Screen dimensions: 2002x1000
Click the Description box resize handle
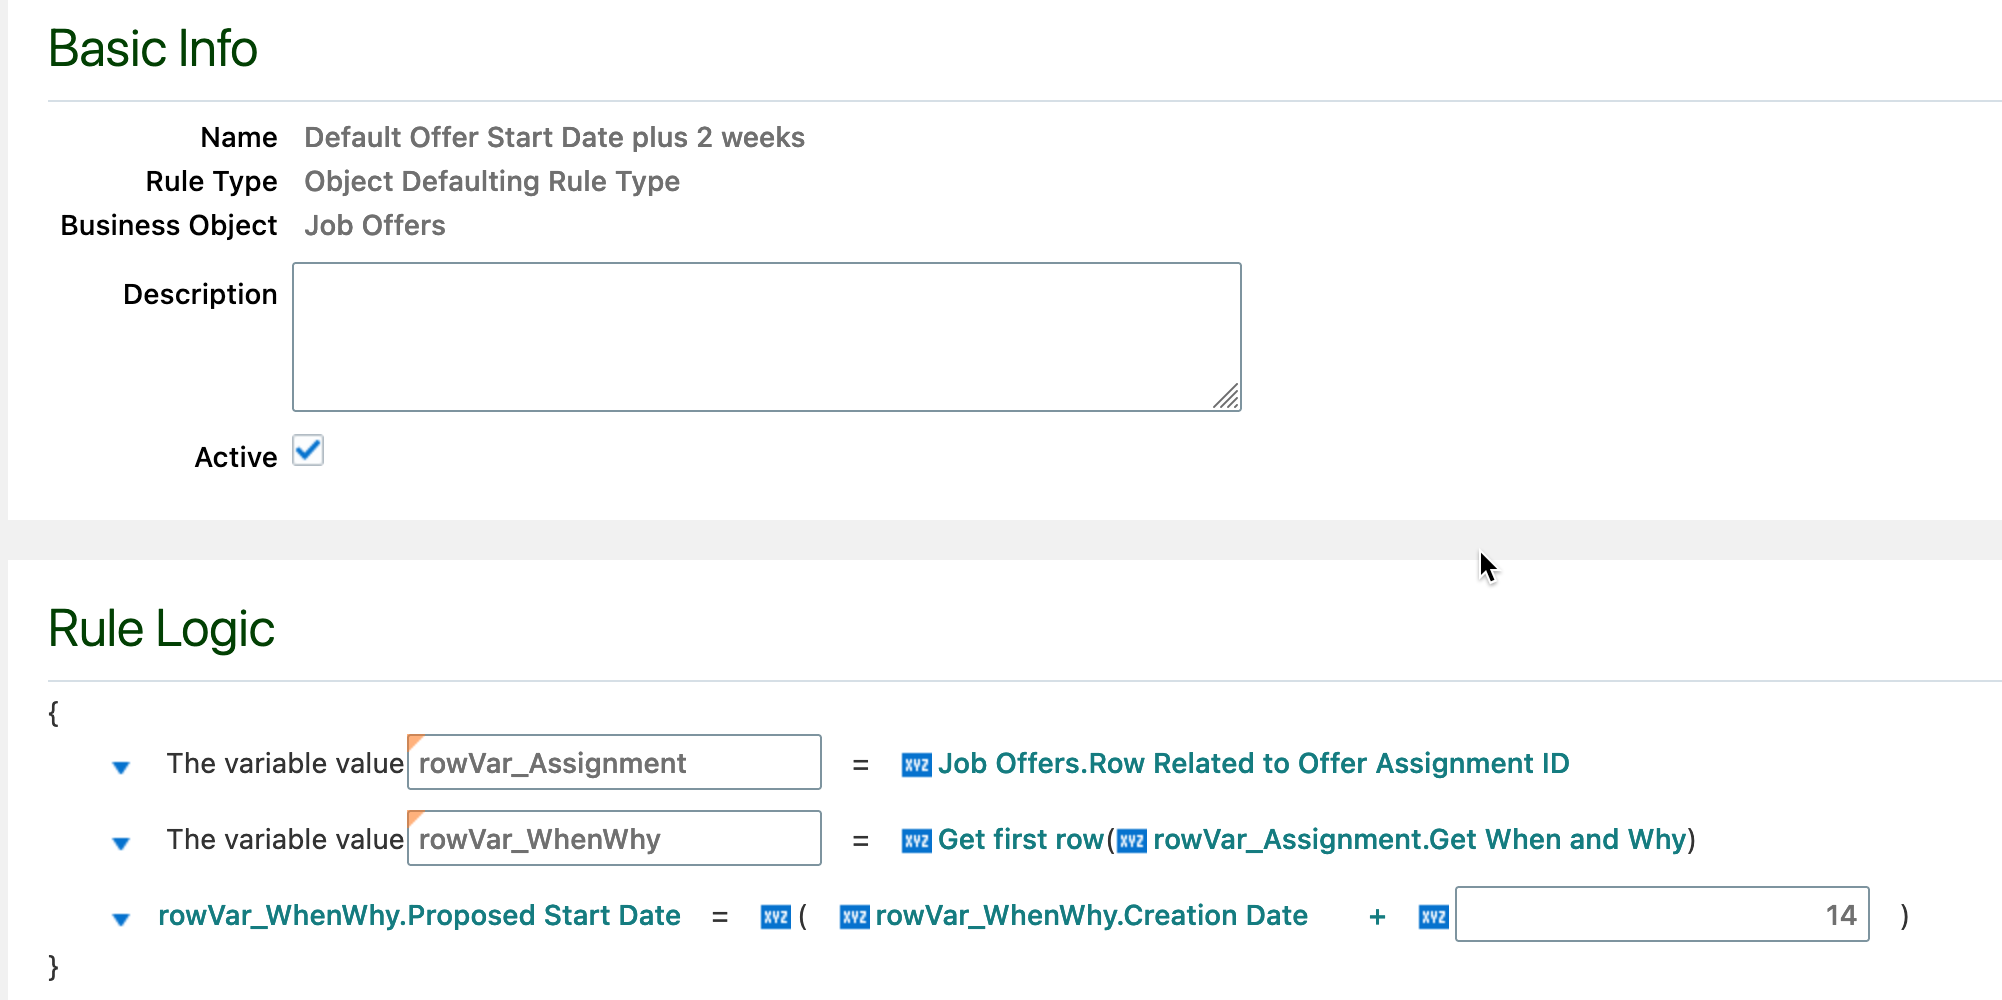point(1228,398)
